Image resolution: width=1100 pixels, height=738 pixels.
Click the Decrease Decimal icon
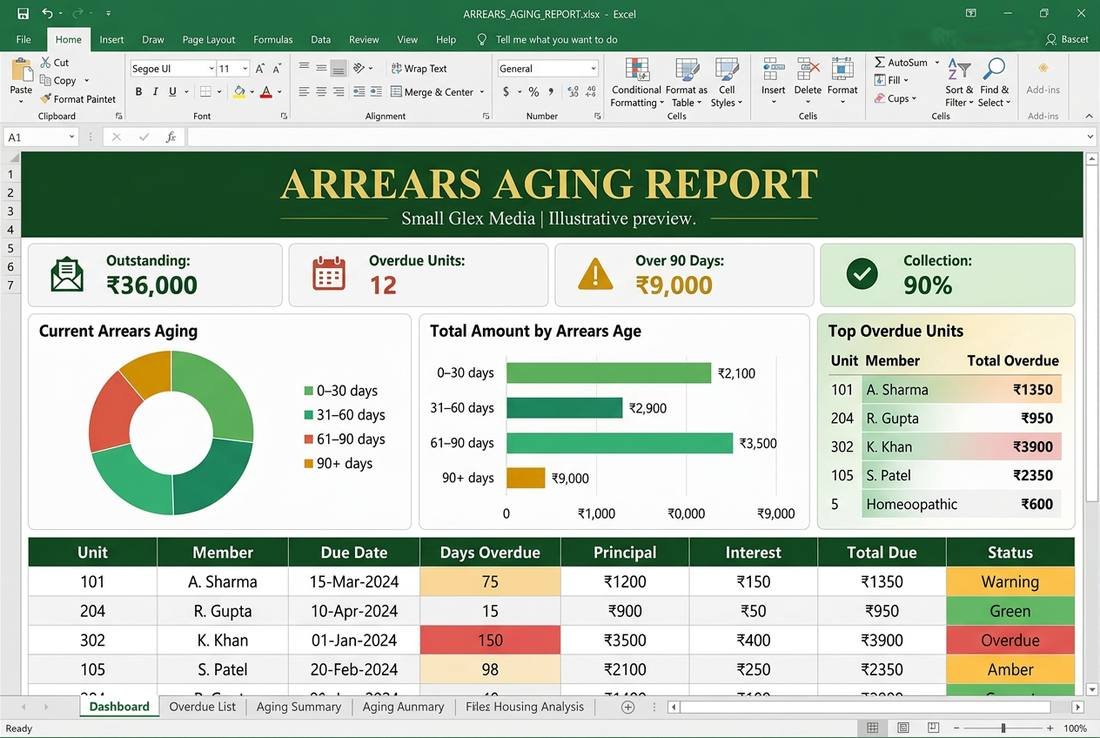coord(591,91)
